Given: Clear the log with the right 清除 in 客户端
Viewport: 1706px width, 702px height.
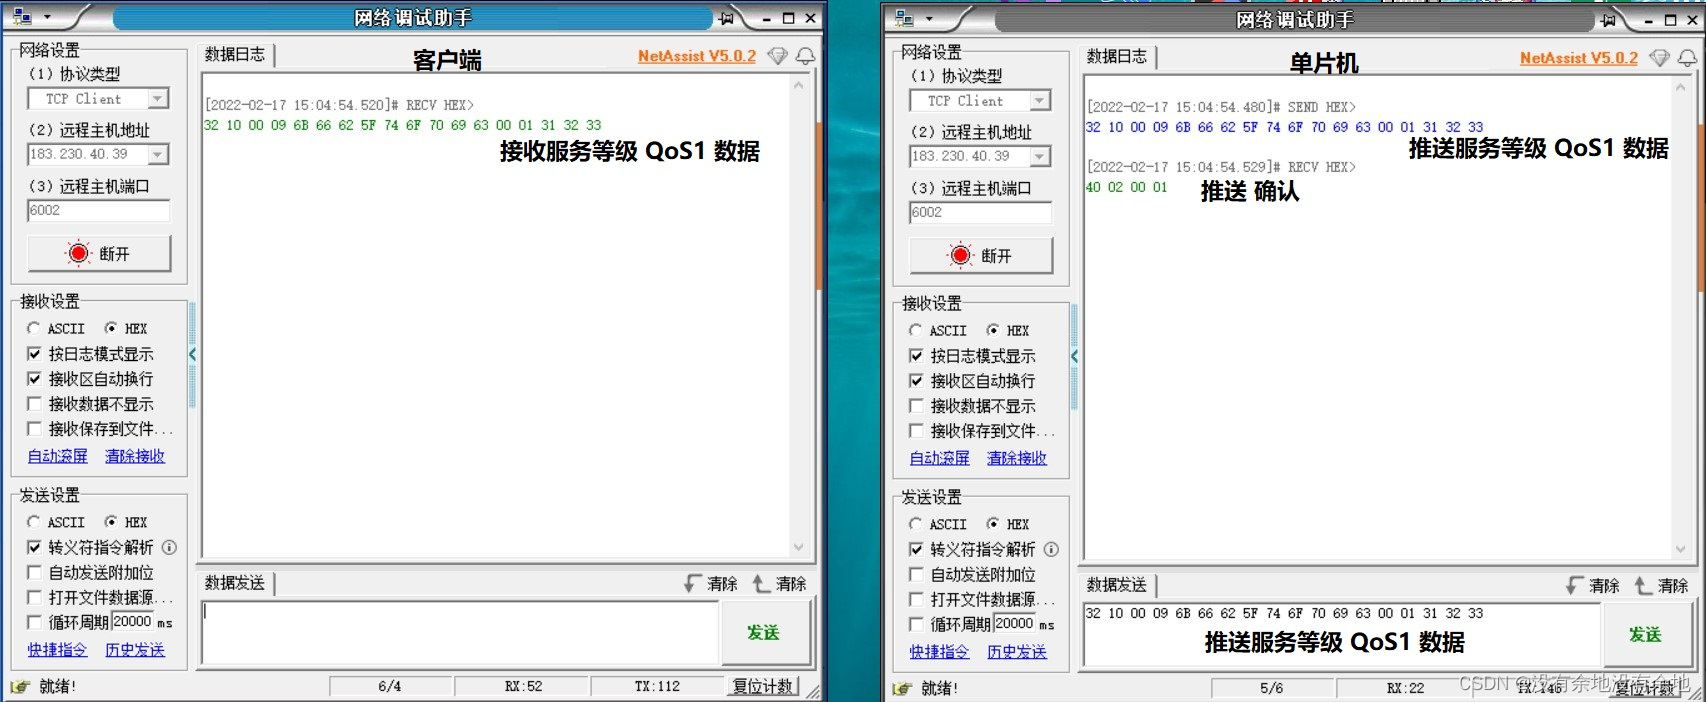Looking at the screenshot, I should click(779, 583).
